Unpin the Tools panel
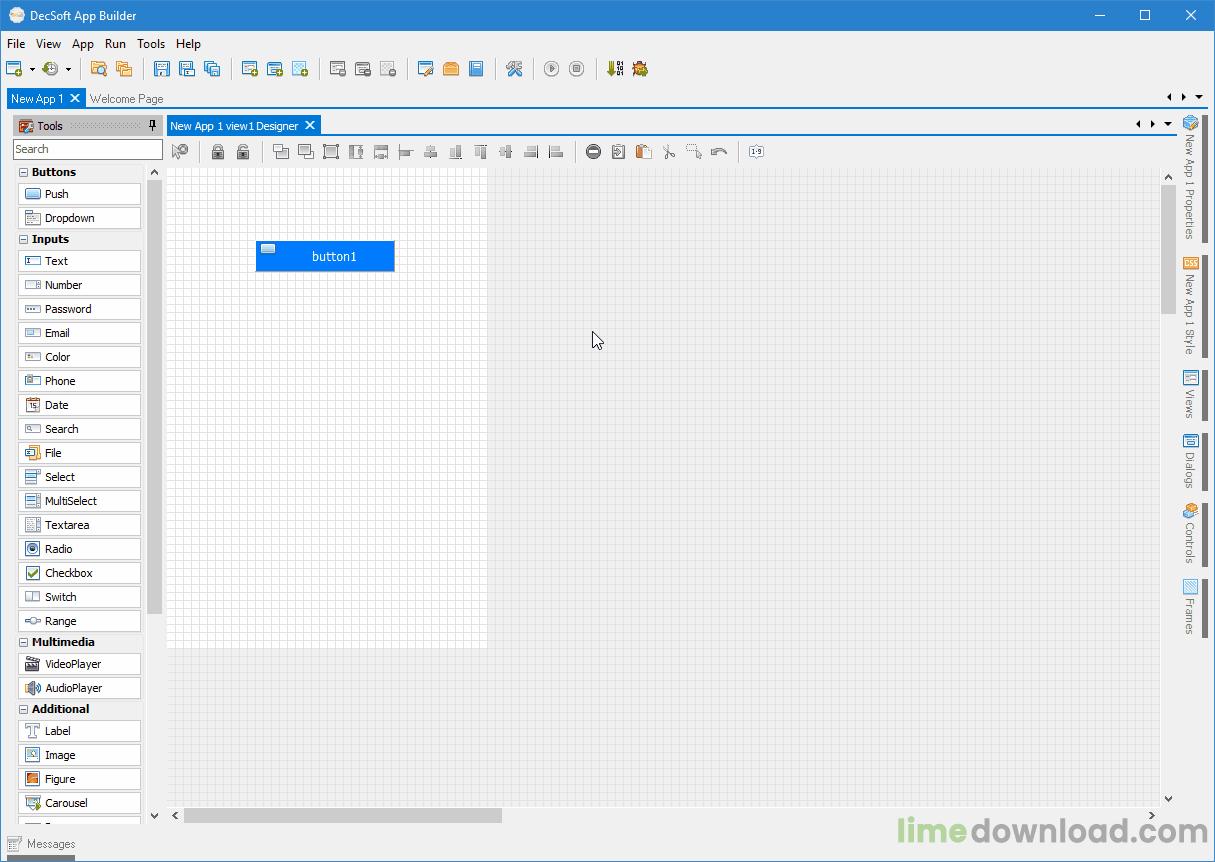1215x862 pixels. click(151, 125)
